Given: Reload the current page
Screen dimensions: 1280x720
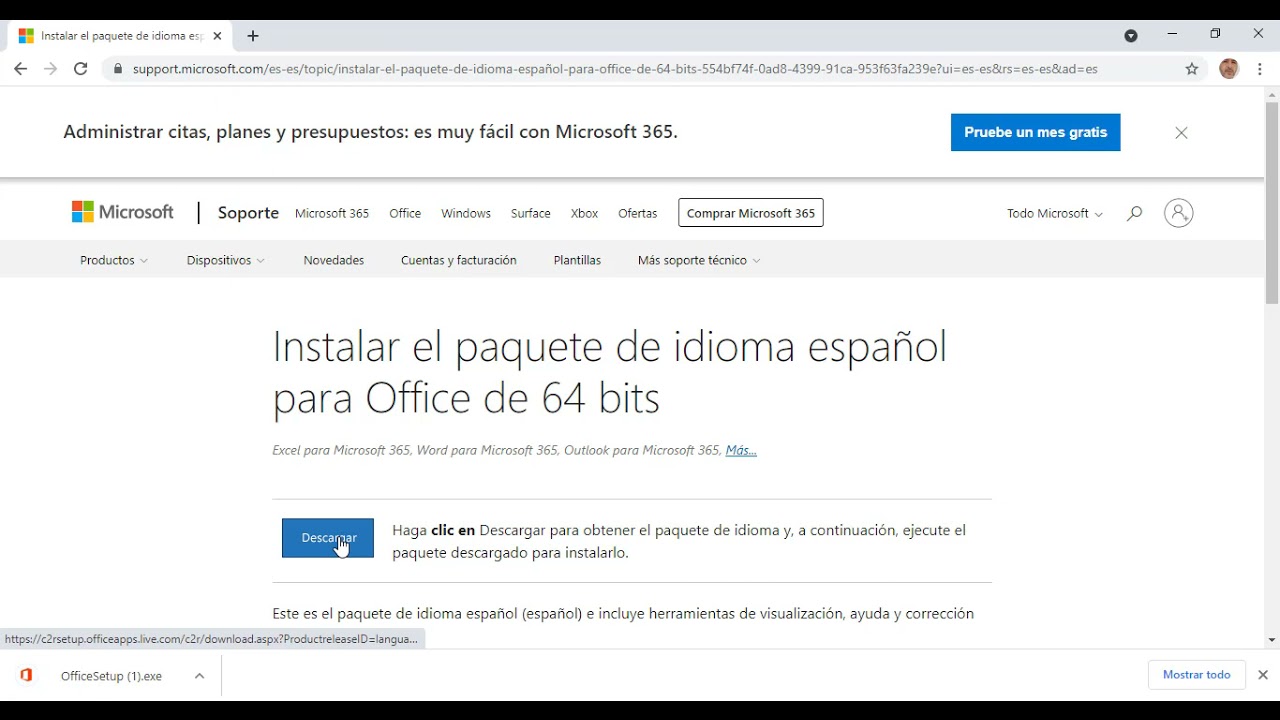Looking at the screenshot, I should pyautogui.click(x=81, y=69).
